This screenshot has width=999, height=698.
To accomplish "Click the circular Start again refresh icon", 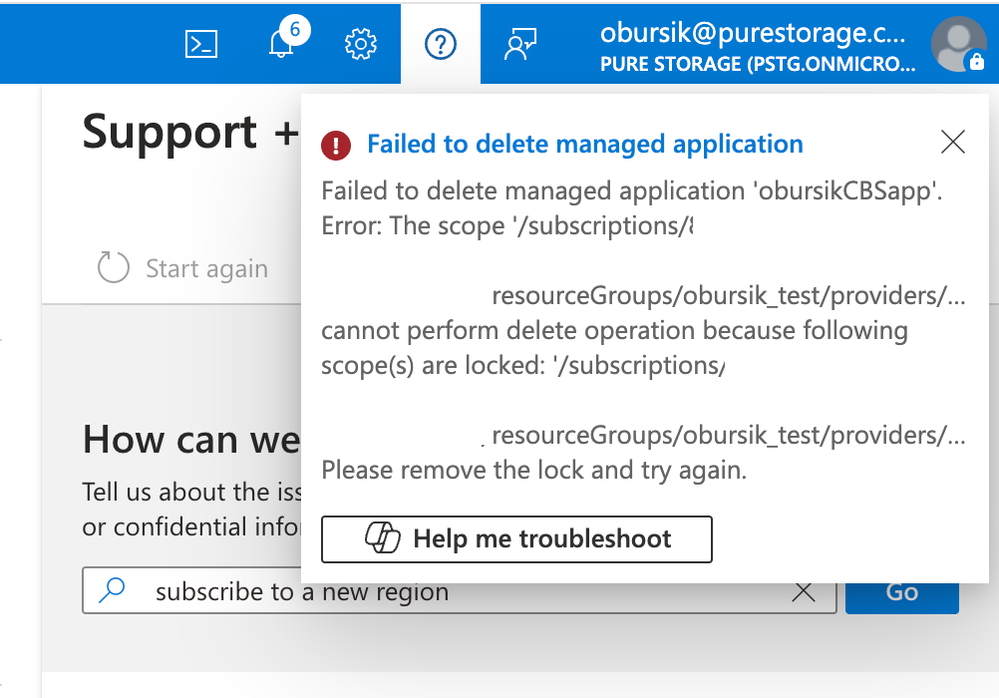I will [x=113, y=268].
